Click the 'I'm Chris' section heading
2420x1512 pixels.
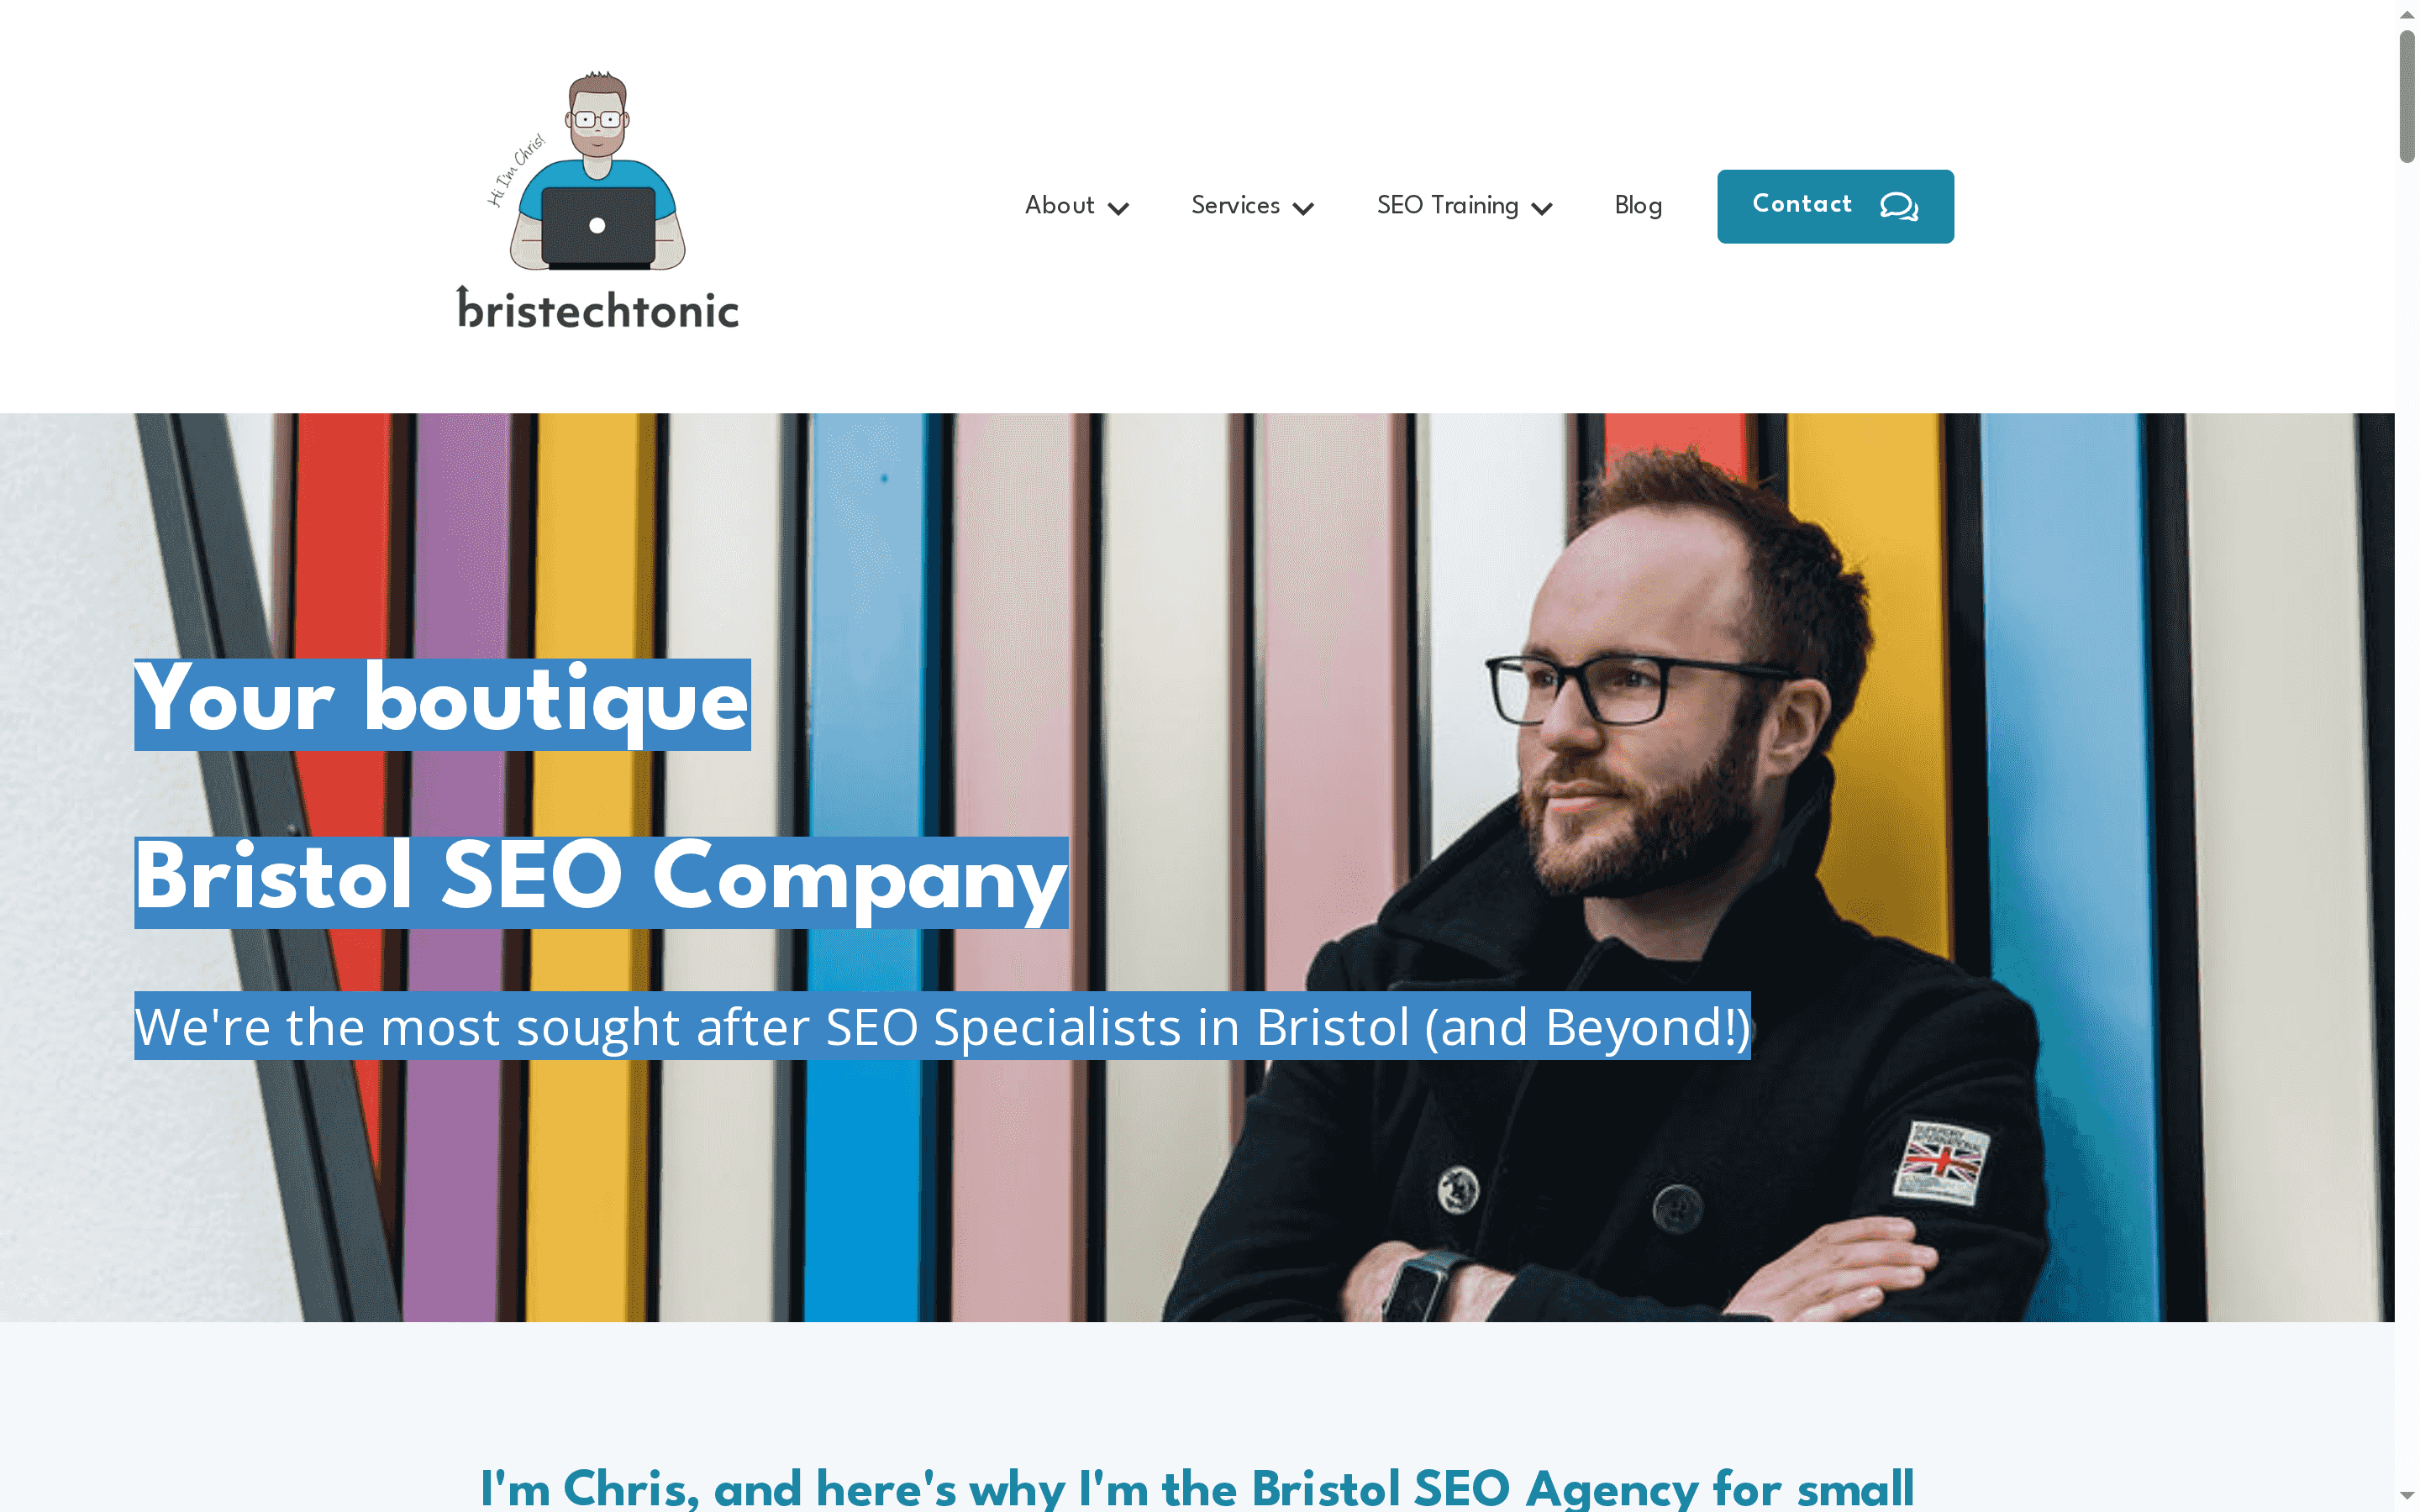click(x=1197, y=1488)
